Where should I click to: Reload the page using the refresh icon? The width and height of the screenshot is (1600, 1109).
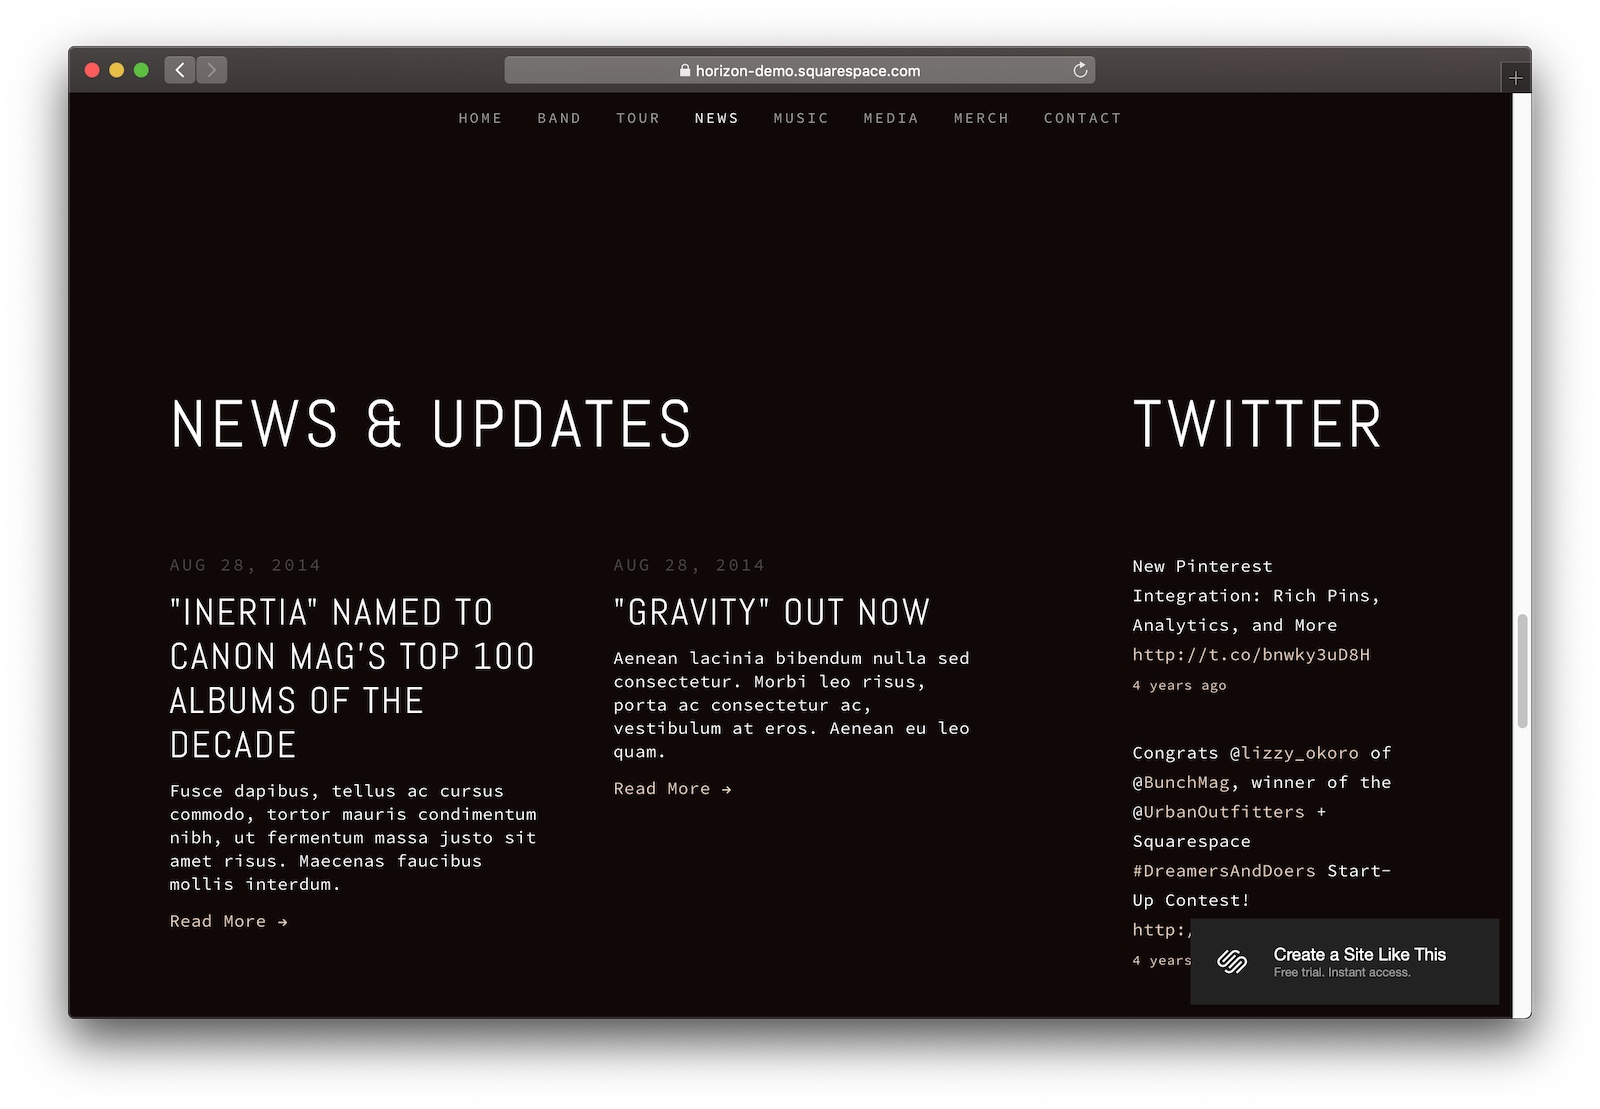point(1080,70)
